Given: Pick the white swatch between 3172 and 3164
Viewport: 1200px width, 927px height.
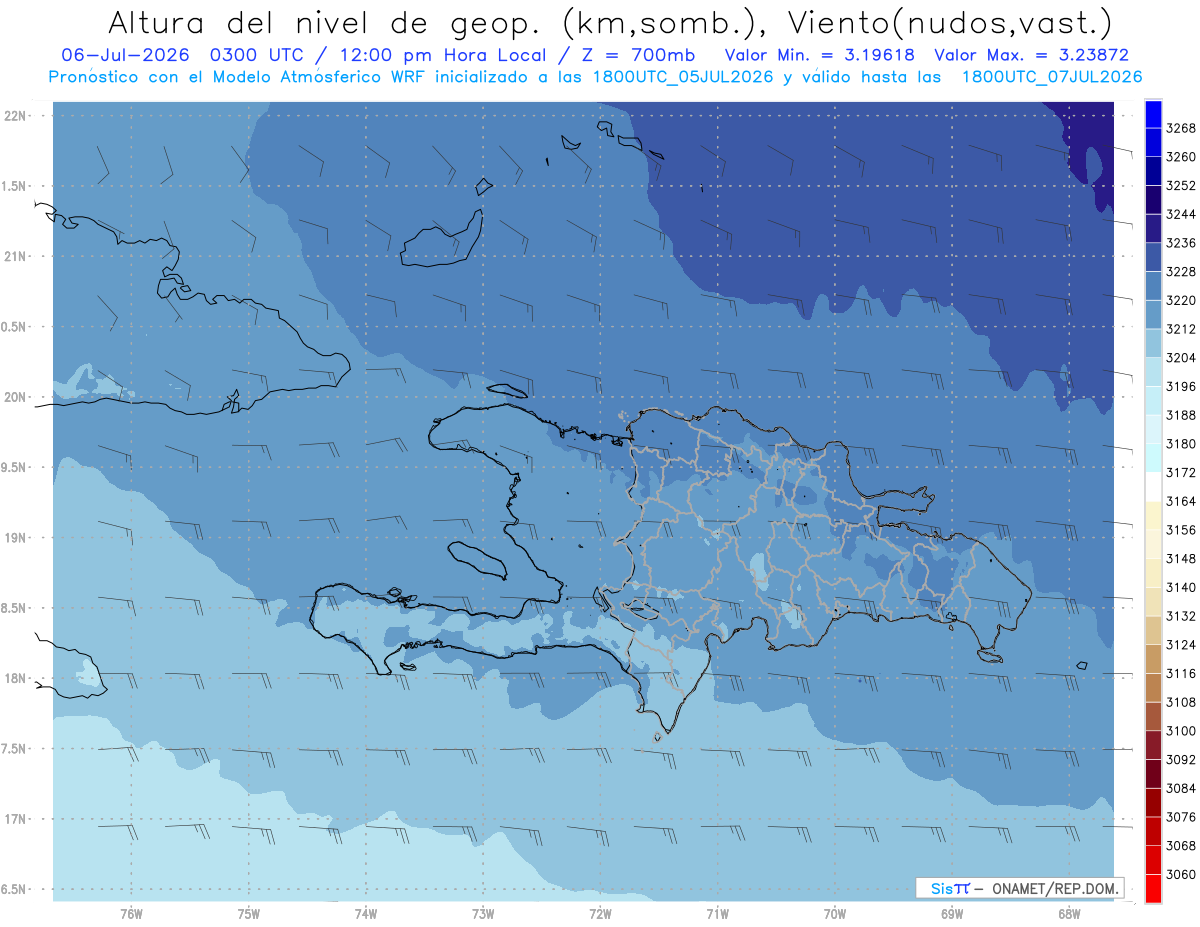Looking at the screenshot, I should 1153,487.
